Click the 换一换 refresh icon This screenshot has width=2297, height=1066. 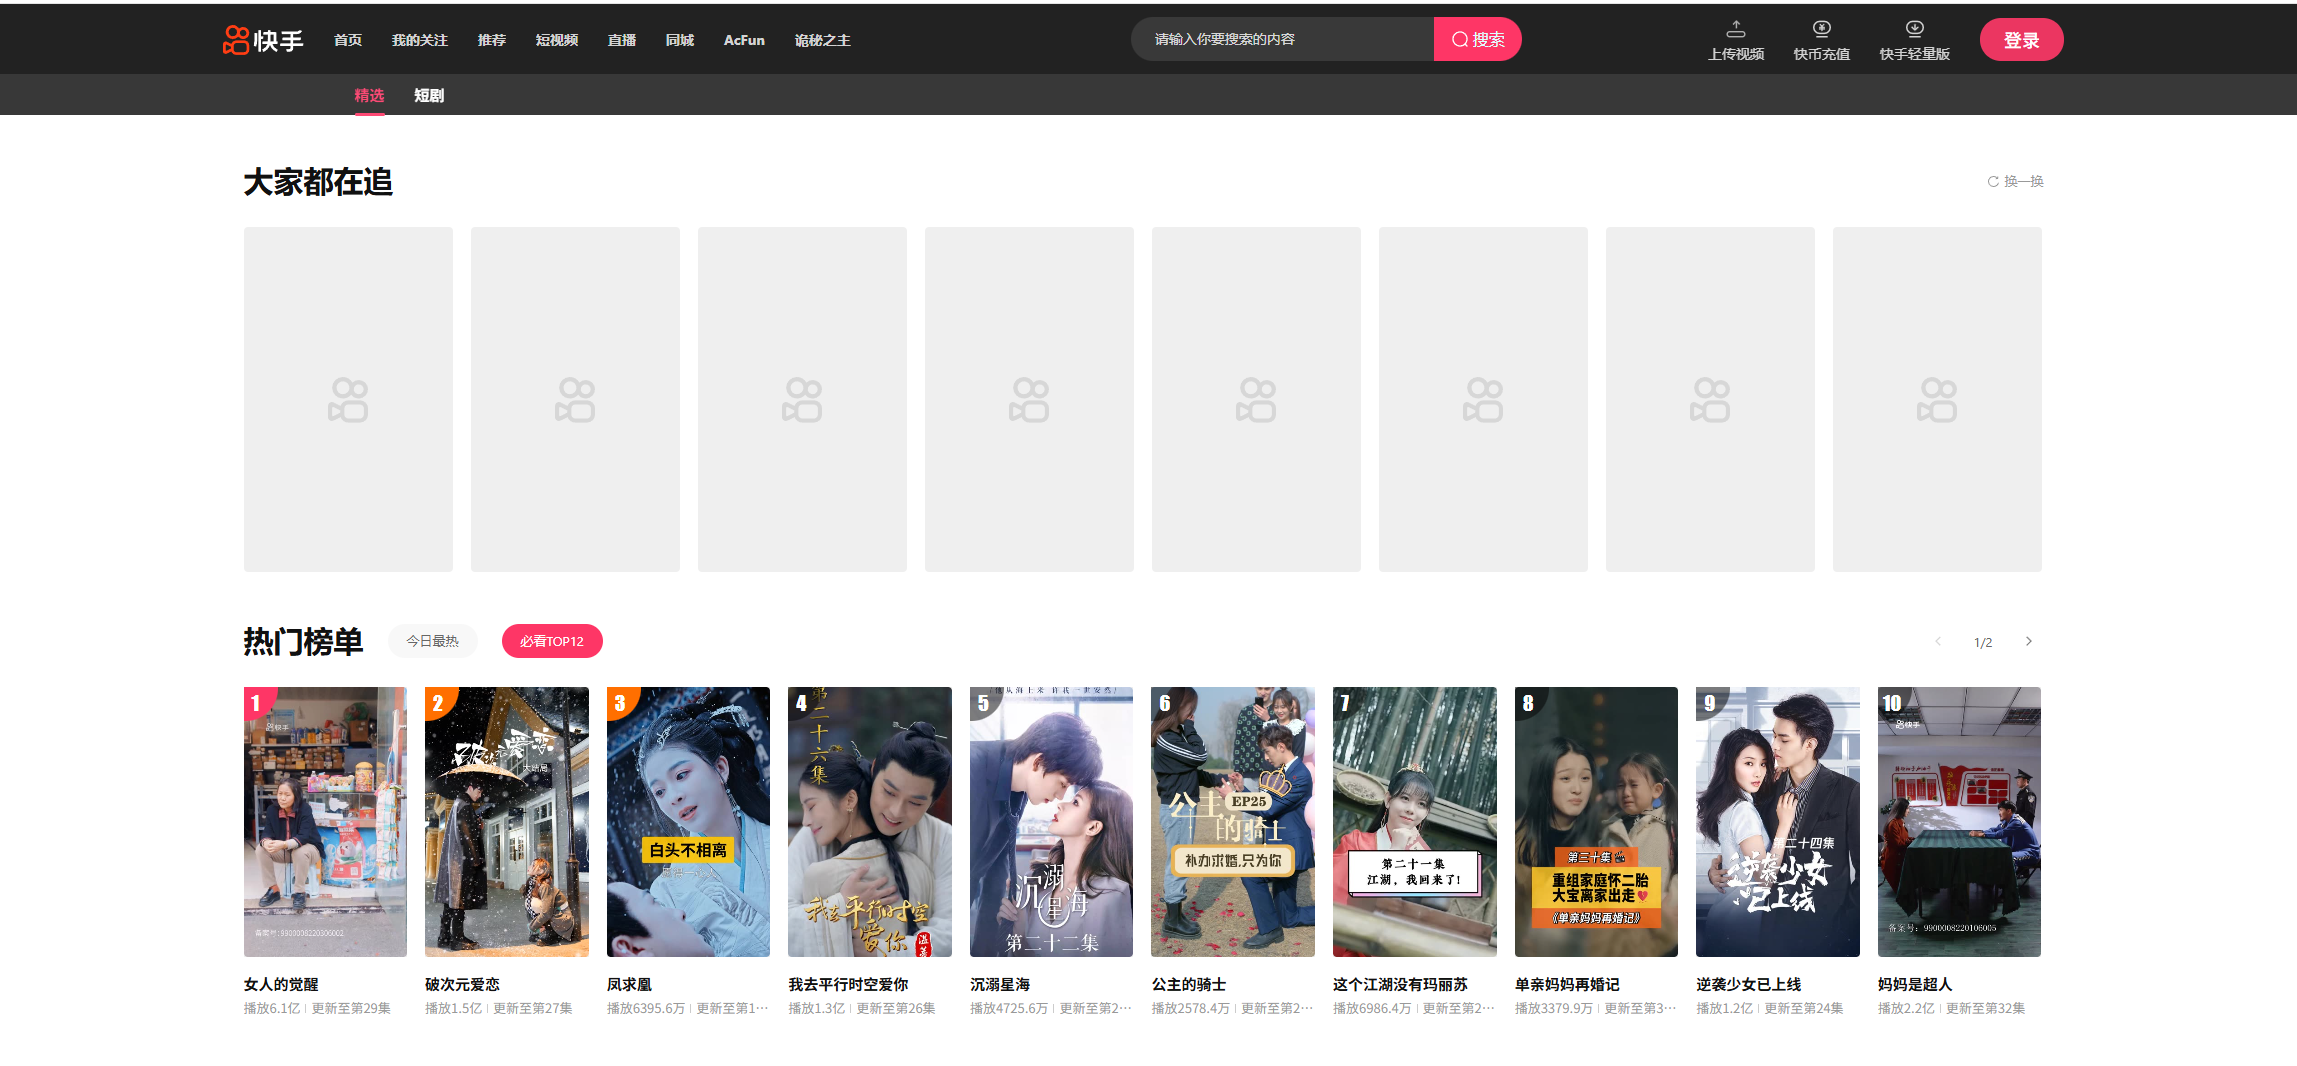(x=1993, y=182)
